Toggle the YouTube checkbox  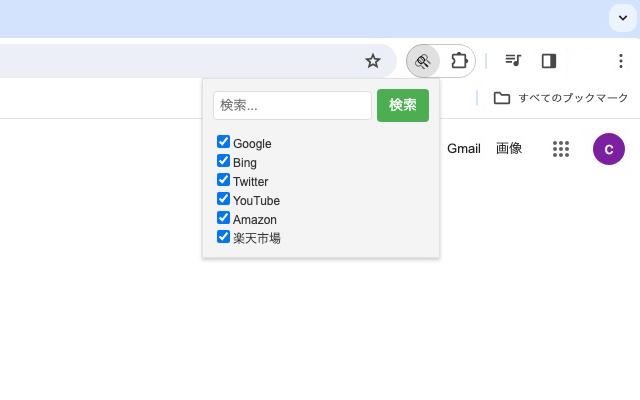pos(223,199)
